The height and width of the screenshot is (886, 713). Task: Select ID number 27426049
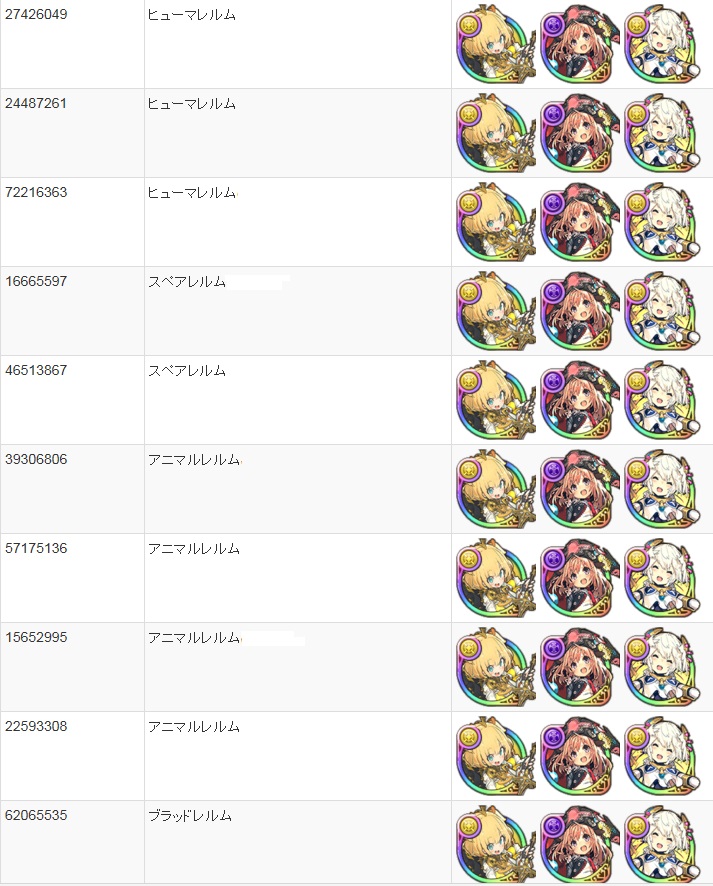pos(36,15)
